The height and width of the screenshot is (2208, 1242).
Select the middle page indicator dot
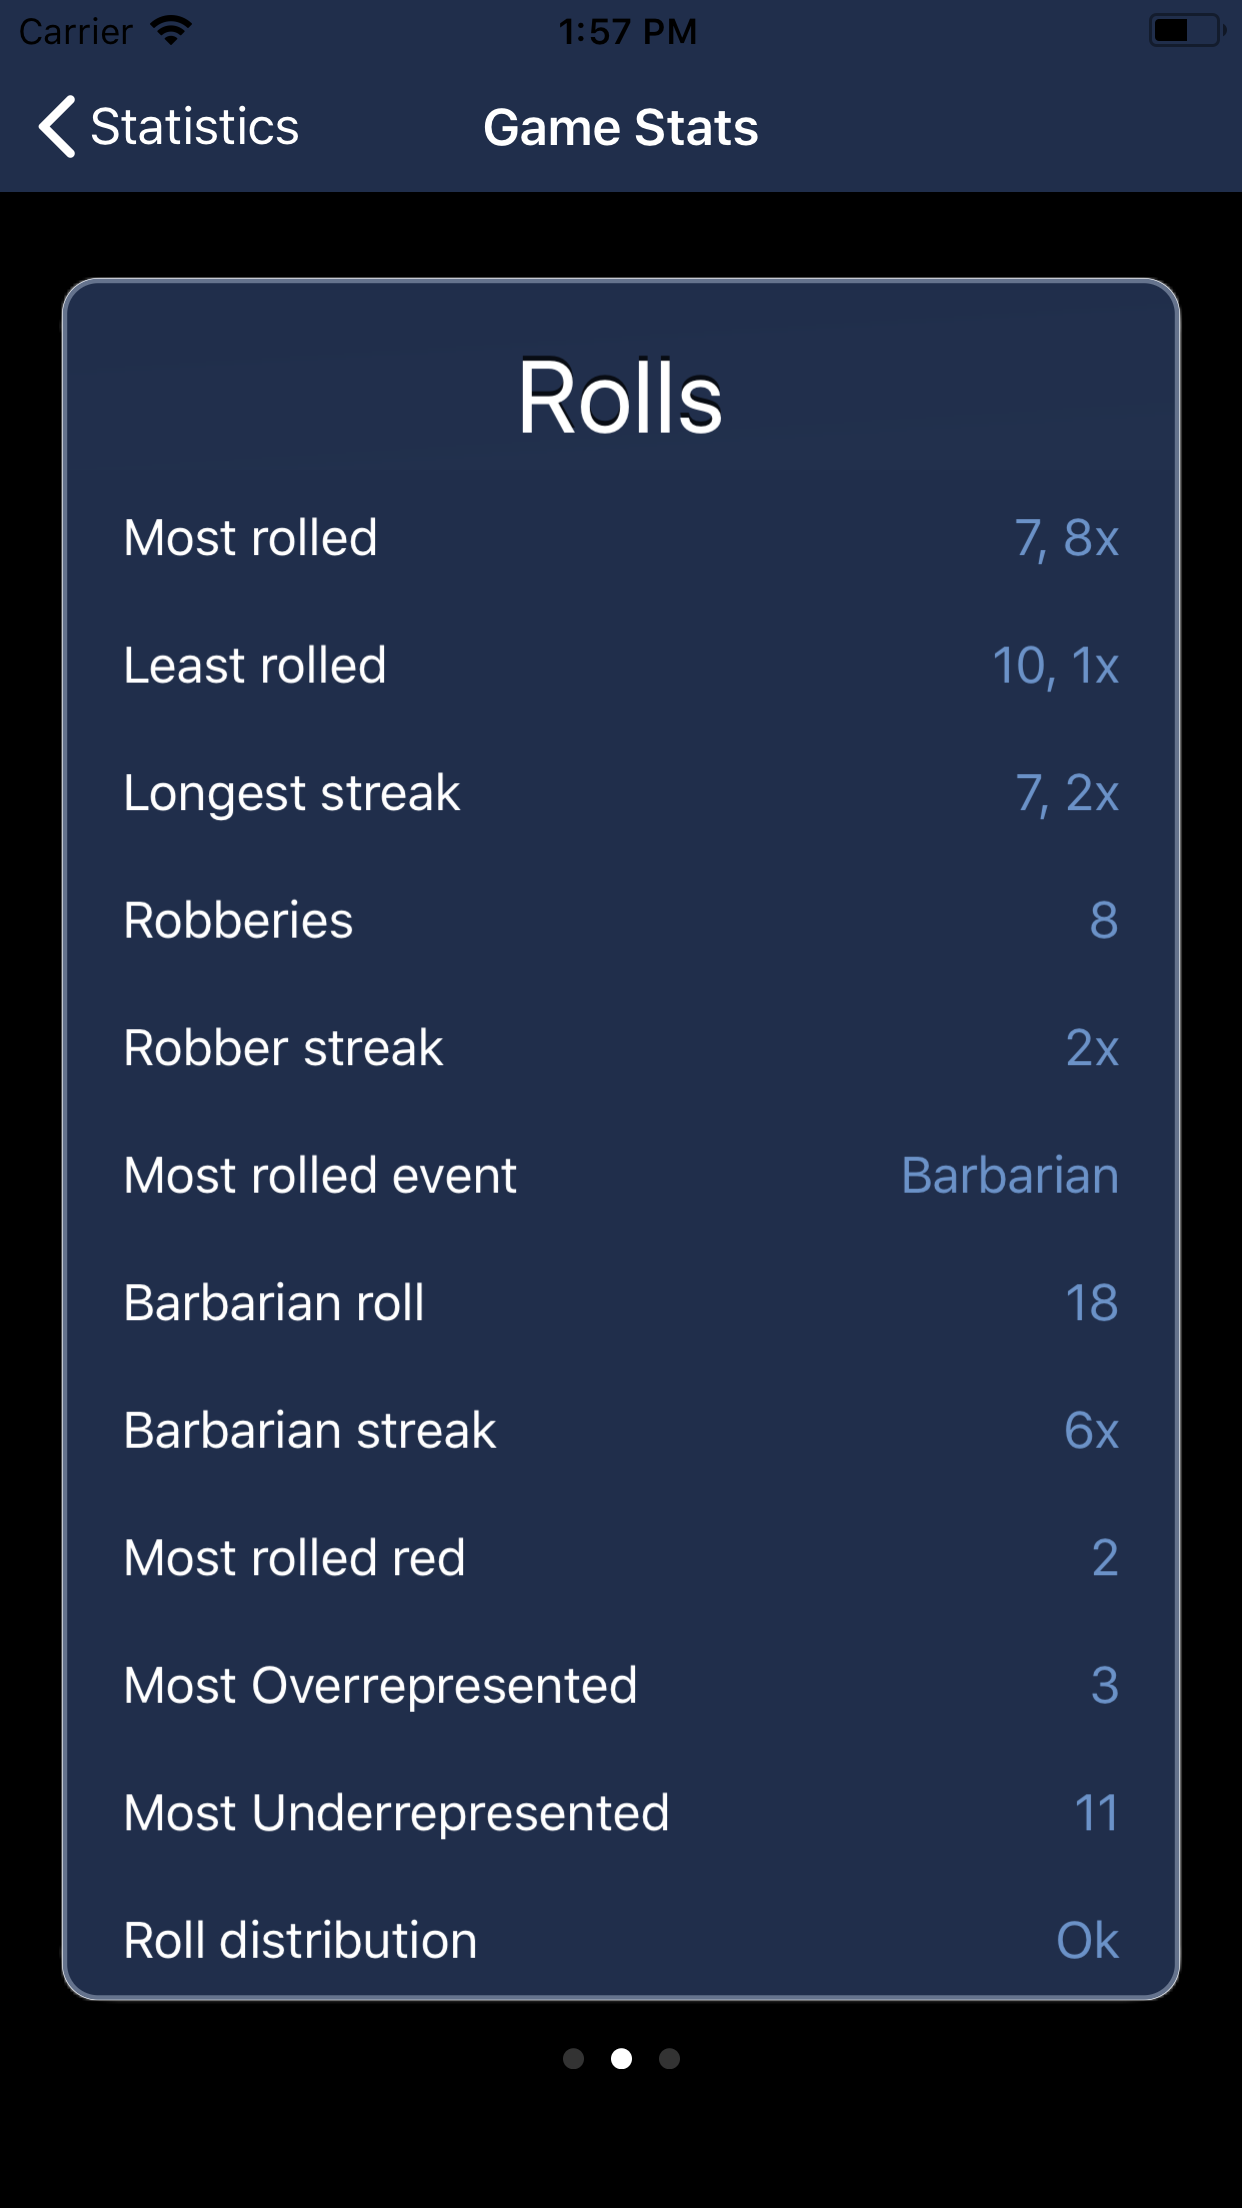[621, 2058]
